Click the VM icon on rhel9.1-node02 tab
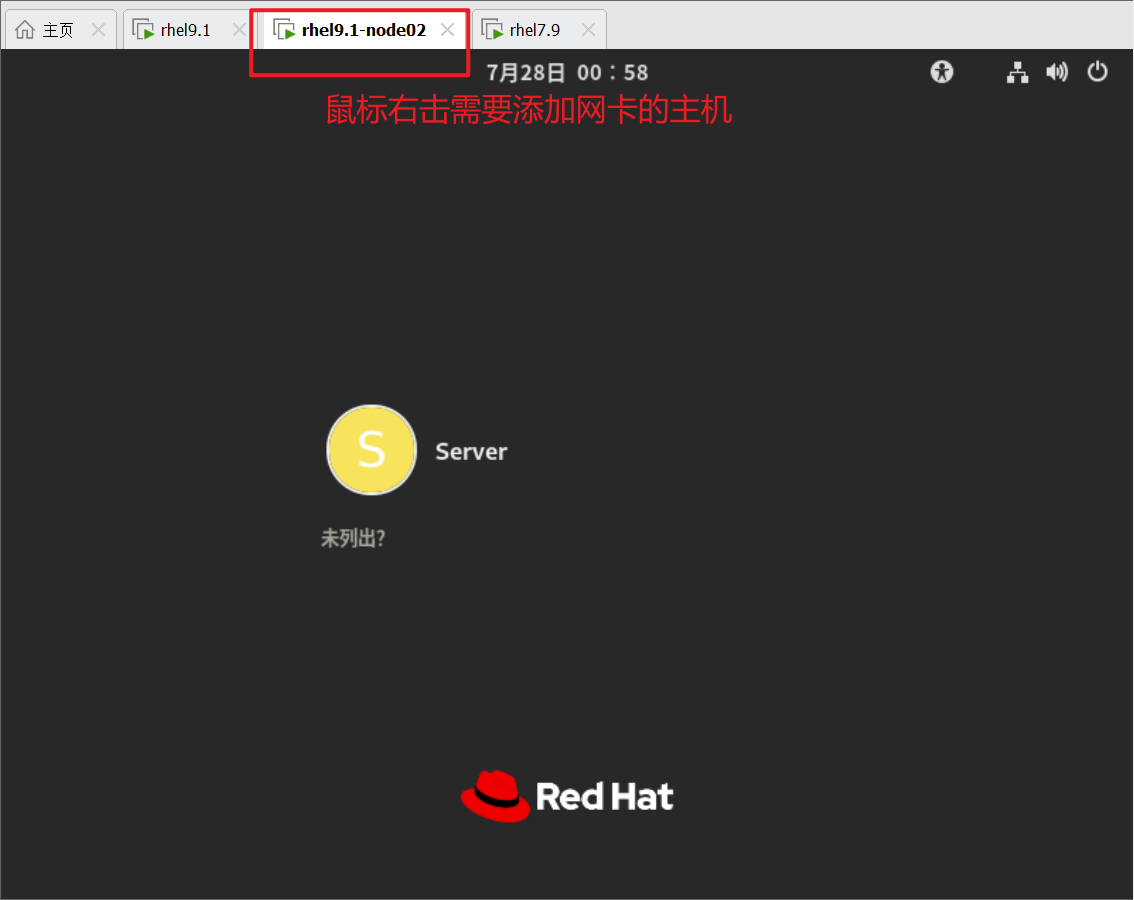The width and height of the screenshot is (1134, 900). [x=284, y=30]
